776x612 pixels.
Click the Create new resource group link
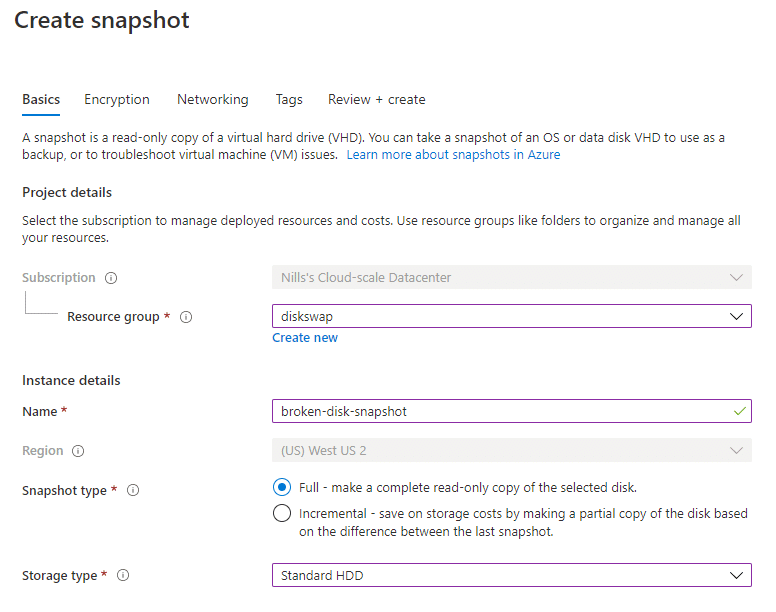coord(305,338)
